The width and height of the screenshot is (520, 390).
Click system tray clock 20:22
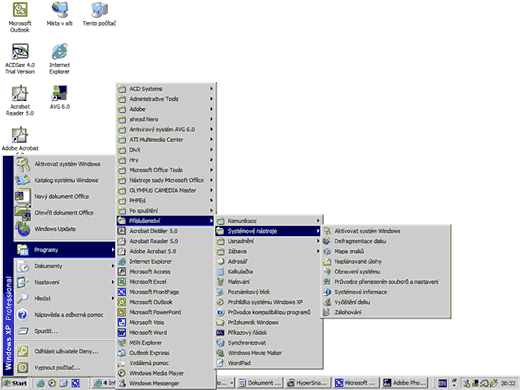[x=508, y=383]
